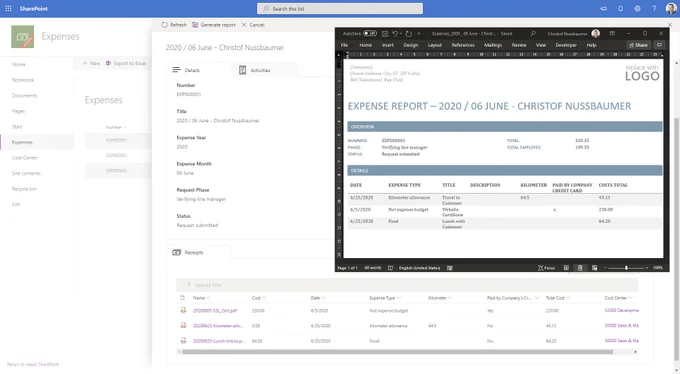Toggle the AutoSave switch in Word
This screenshot has height=374, width=680.
(x=370, y=33)
